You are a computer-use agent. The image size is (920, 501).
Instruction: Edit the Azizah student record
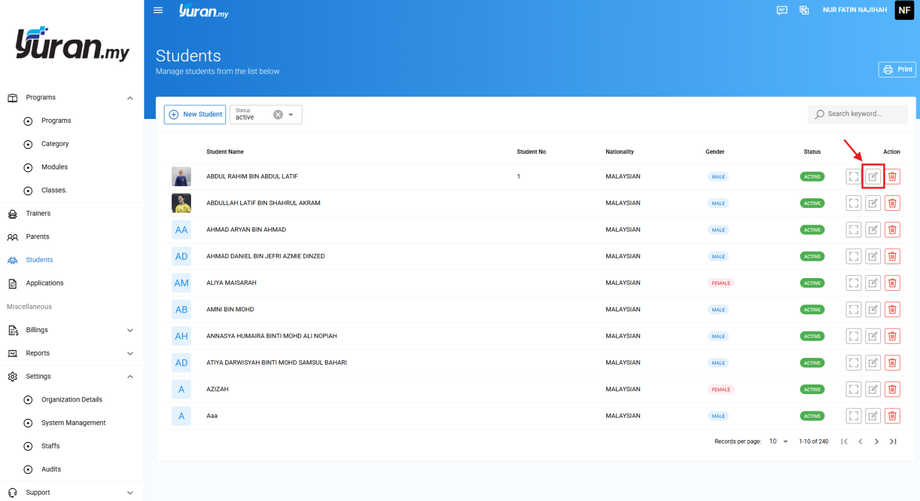873,389
